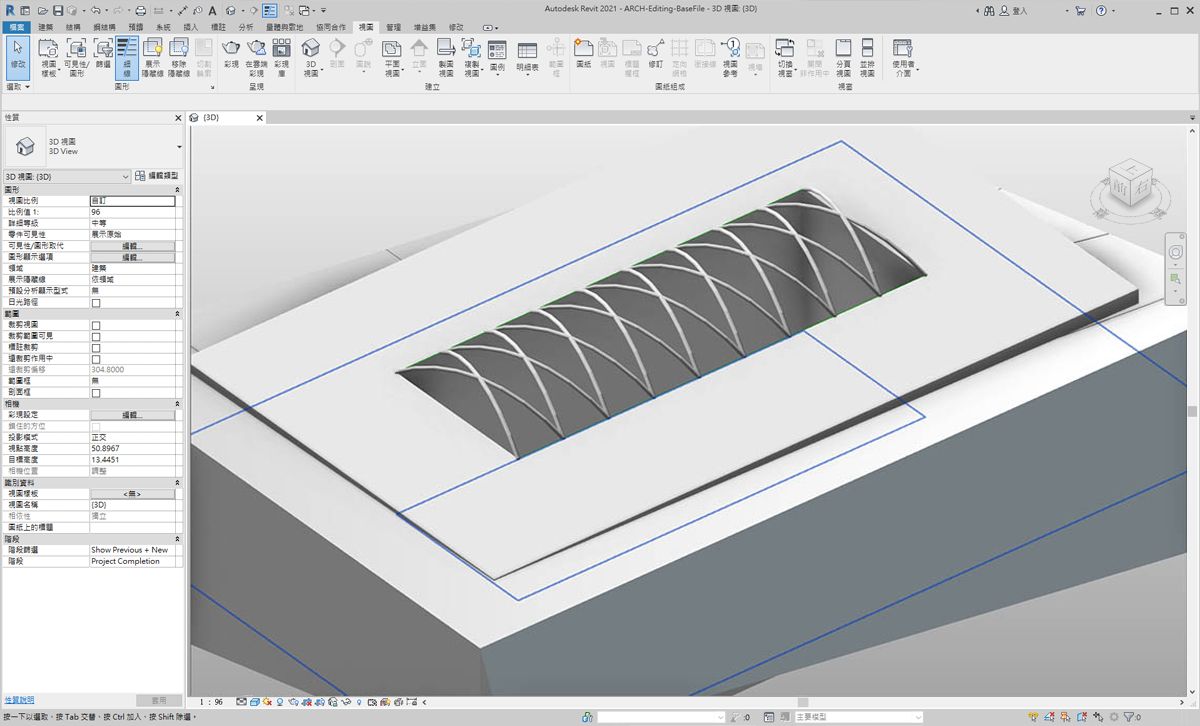Image resolution: width=1200 pixels, height=726 pixels.
Task: Click the 3D 視圖 ribbon tool
Action: click(x=311, y=58)
